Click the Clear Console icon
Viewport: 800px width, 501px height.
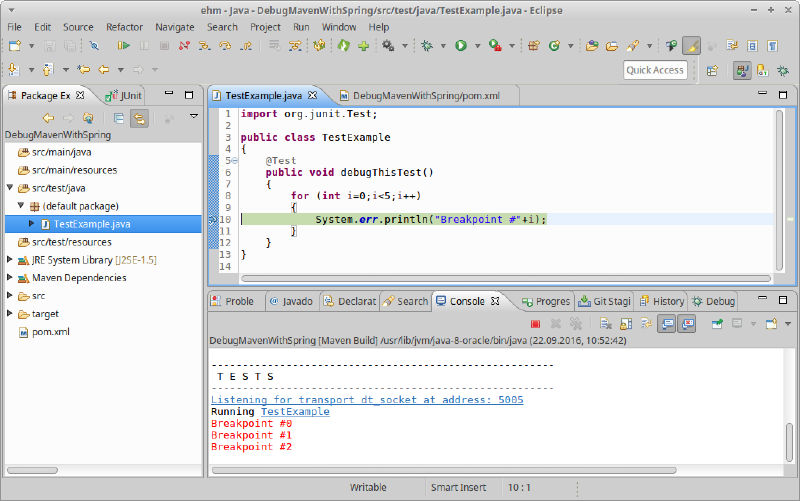(x=606, y=323)
